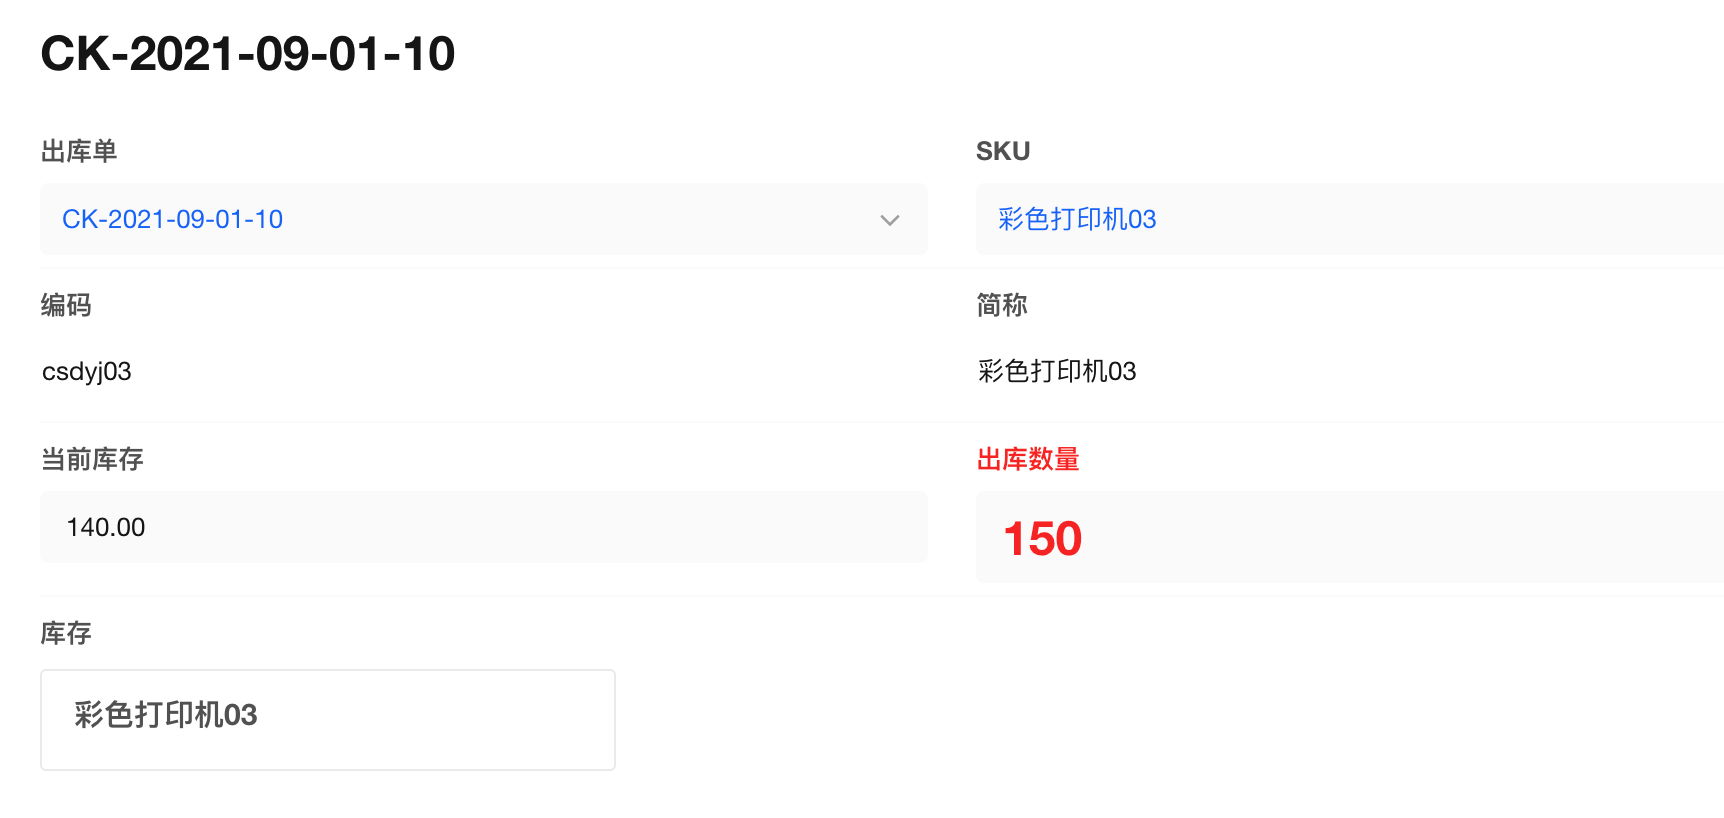The width and height of the screenshot is (1724, 818).
Task: Click the red 150 出库数量 value
Action: (1042, 539)
